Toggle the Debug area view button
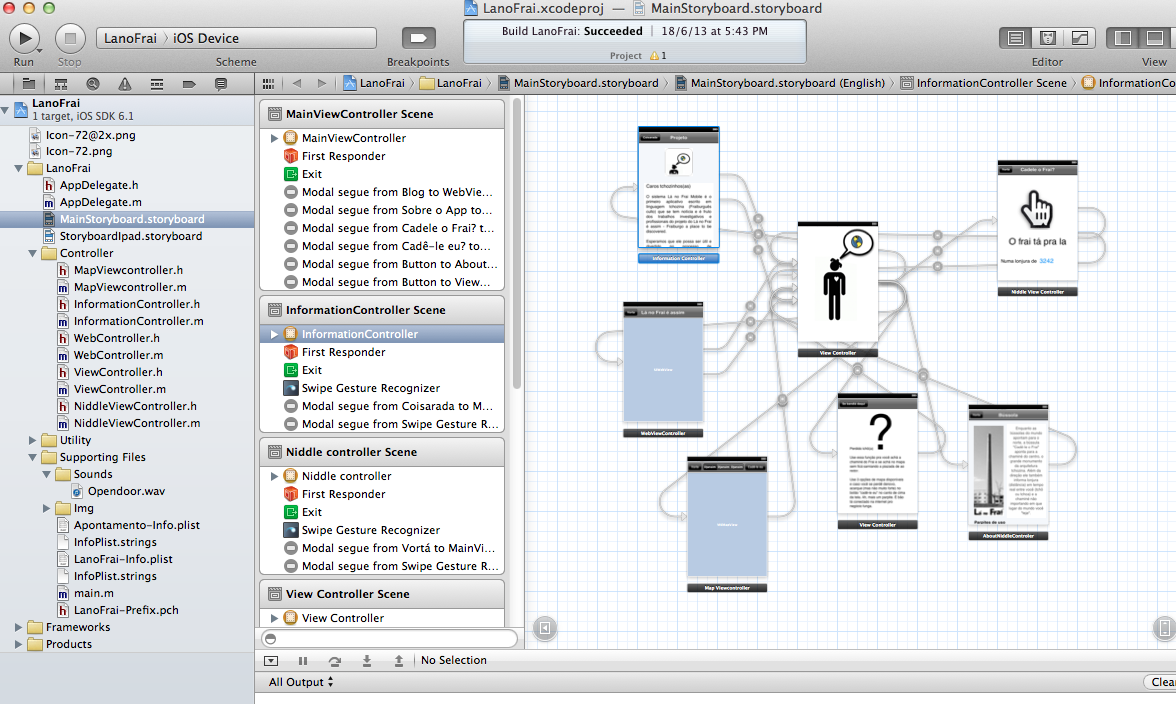This screenshot has width=1176, height=704. click(x=1154, y=38)
